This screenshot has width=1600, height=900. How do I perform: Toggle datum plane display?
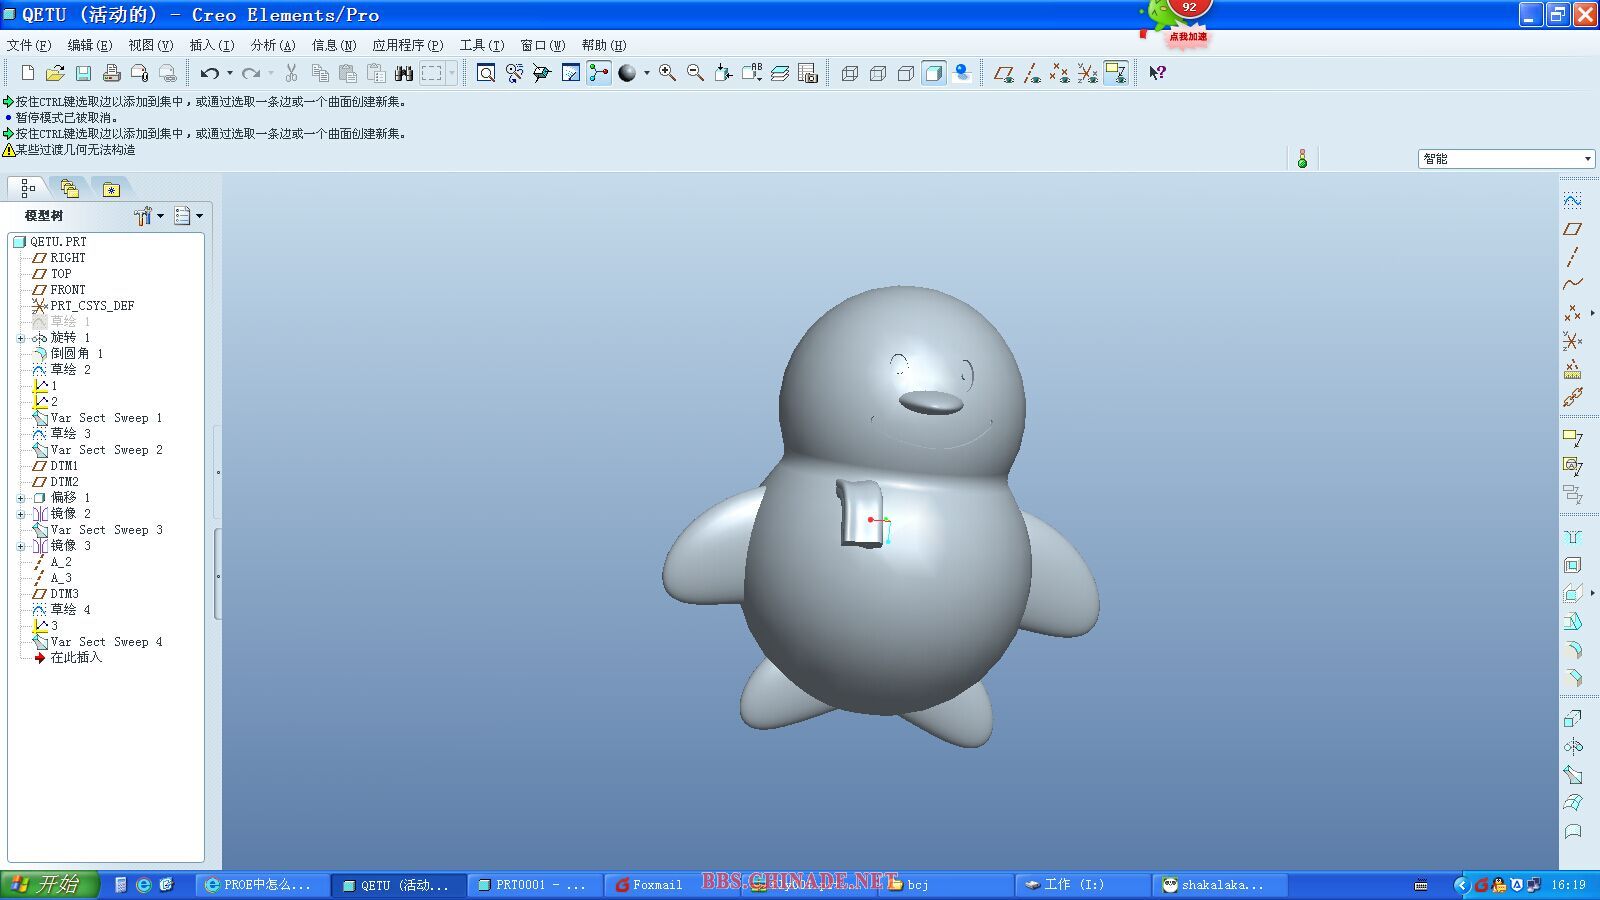point(1004,73)
